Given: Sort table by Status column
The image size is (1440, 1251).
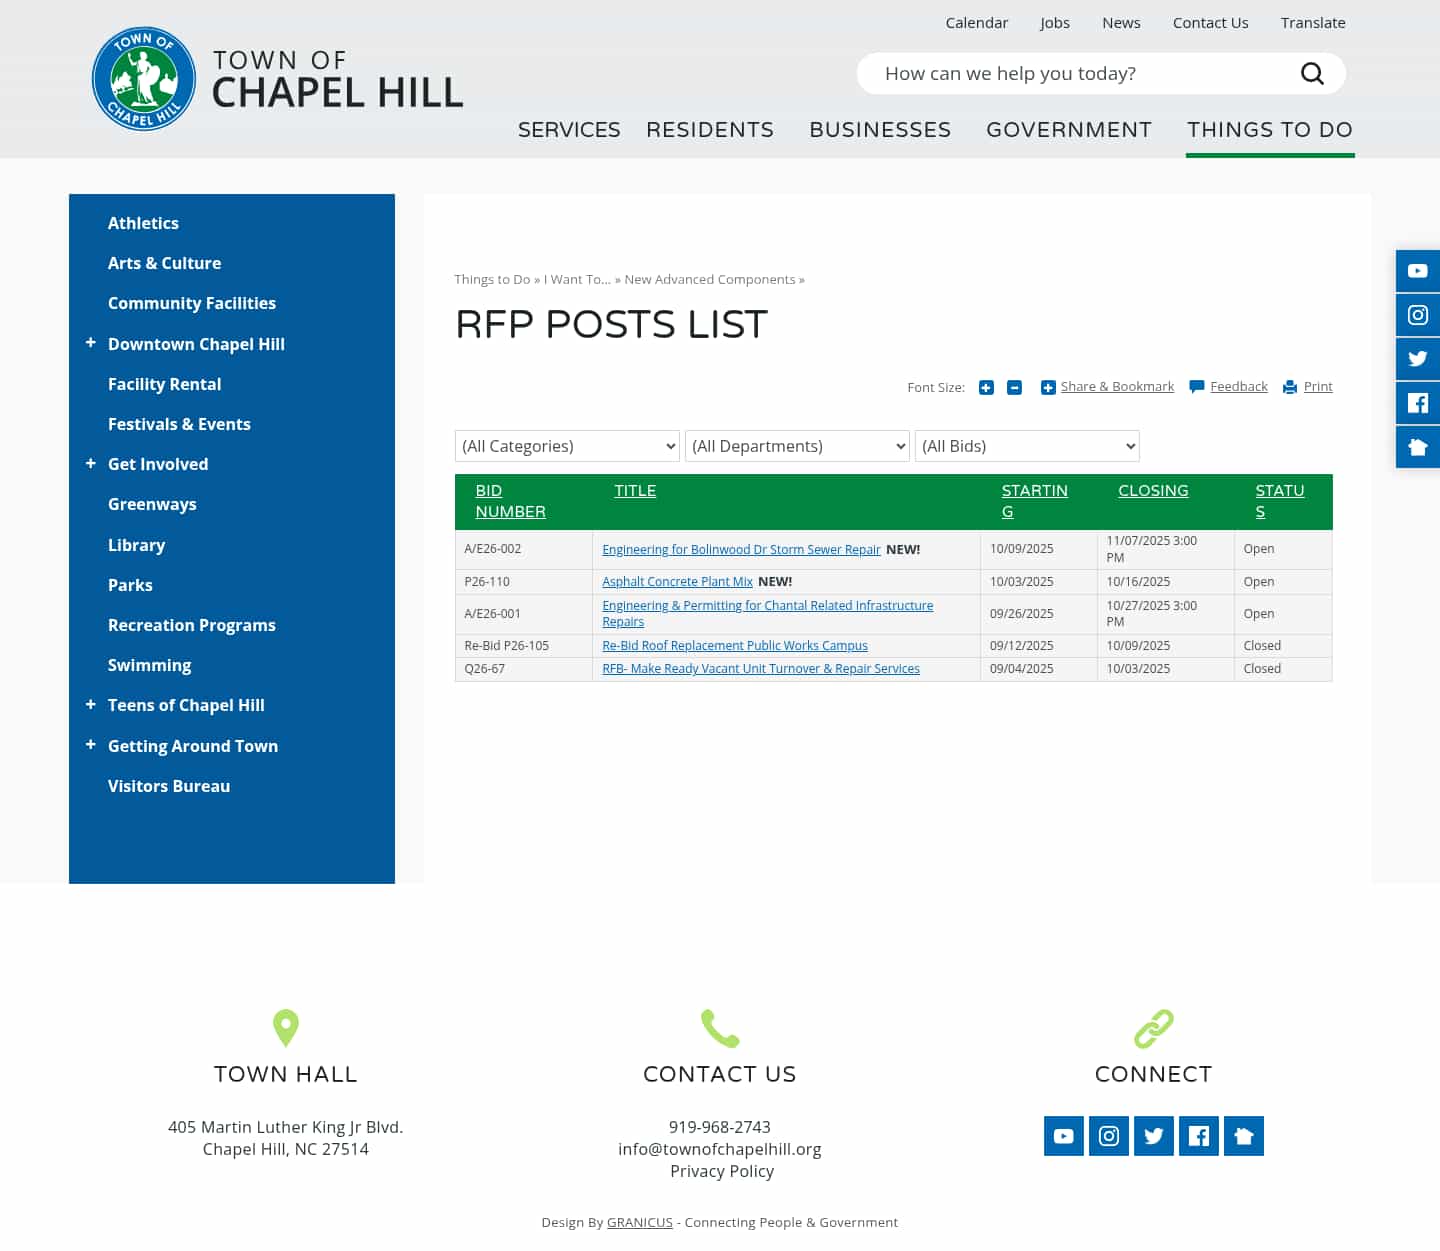Looking at the screenshot, I should coord(1280,501).
